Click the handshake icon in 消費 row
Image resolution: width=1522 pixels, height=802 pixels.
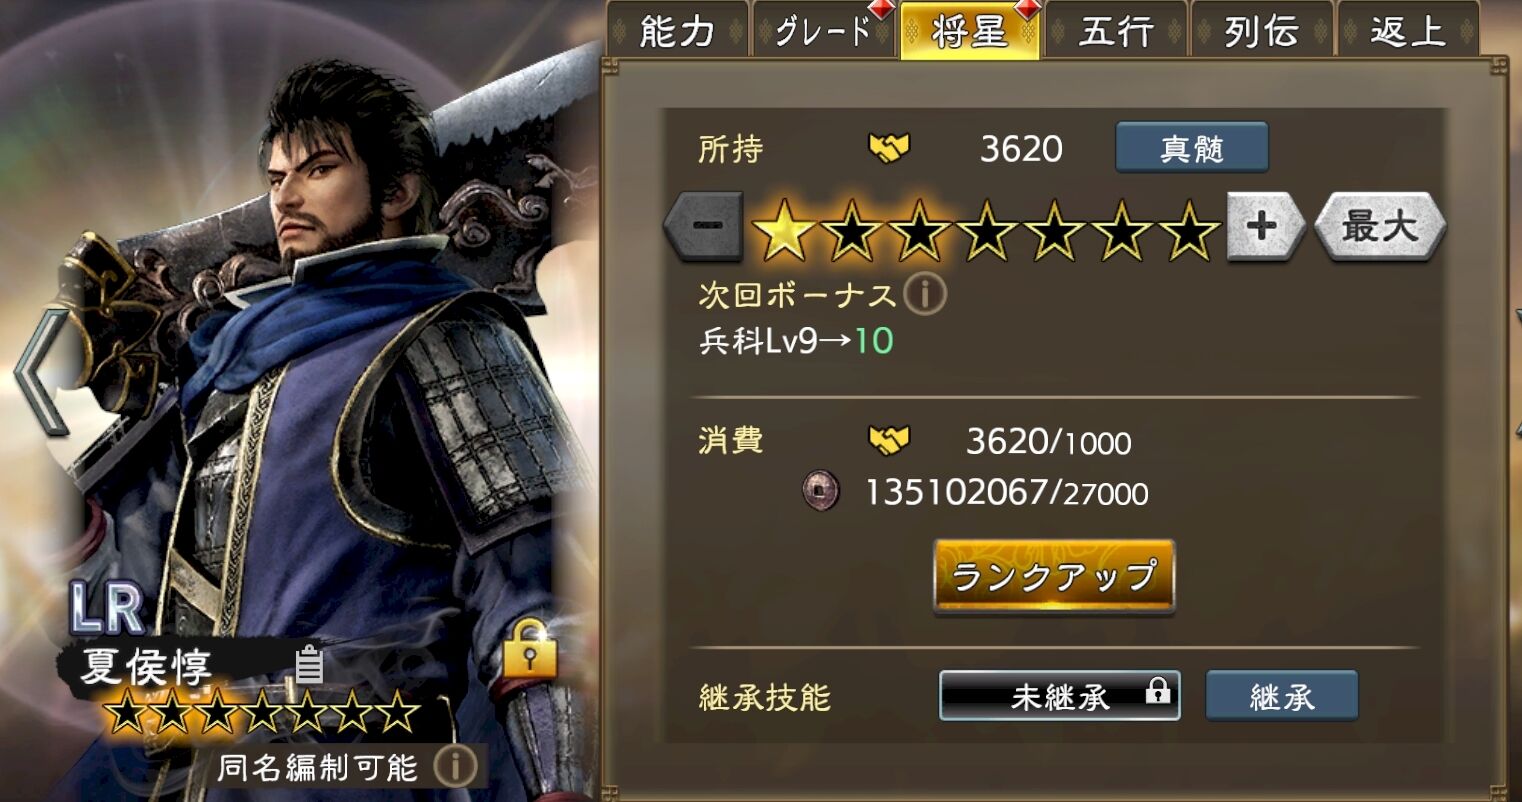click(x=888, y=441)
